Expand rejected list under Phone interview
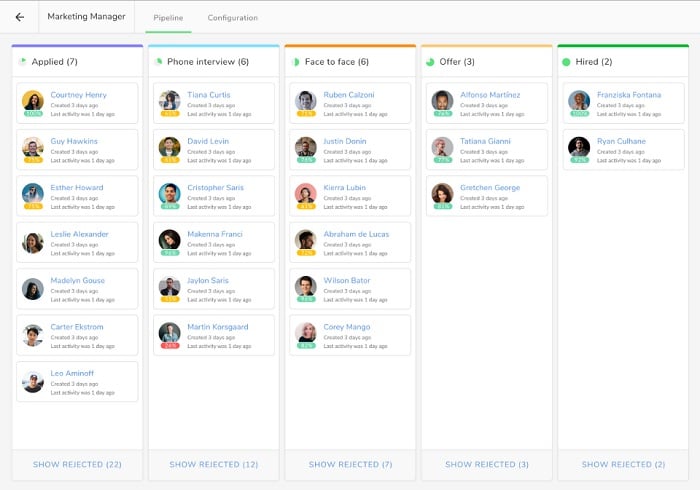 pos(213,464)
